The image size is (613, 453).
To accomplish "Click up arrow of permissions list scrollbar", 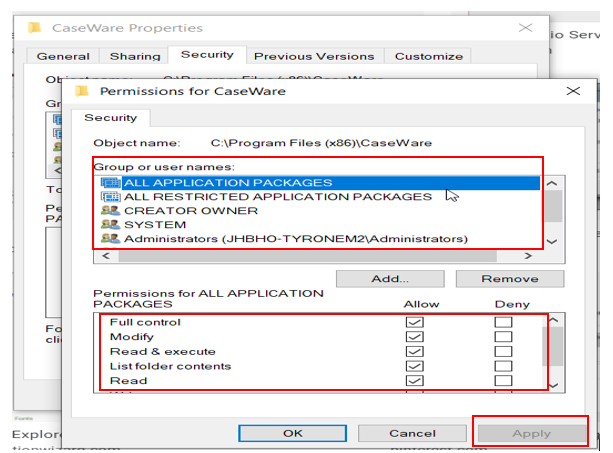I will 553,320.
